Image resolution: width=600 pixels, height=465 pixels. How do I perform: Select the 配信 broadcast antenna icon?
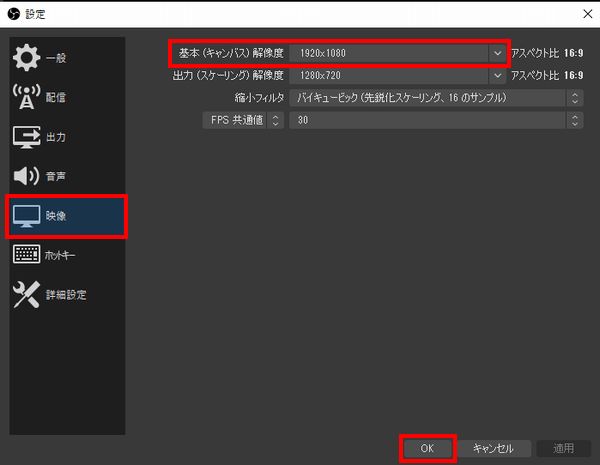[x=26, y=97]
